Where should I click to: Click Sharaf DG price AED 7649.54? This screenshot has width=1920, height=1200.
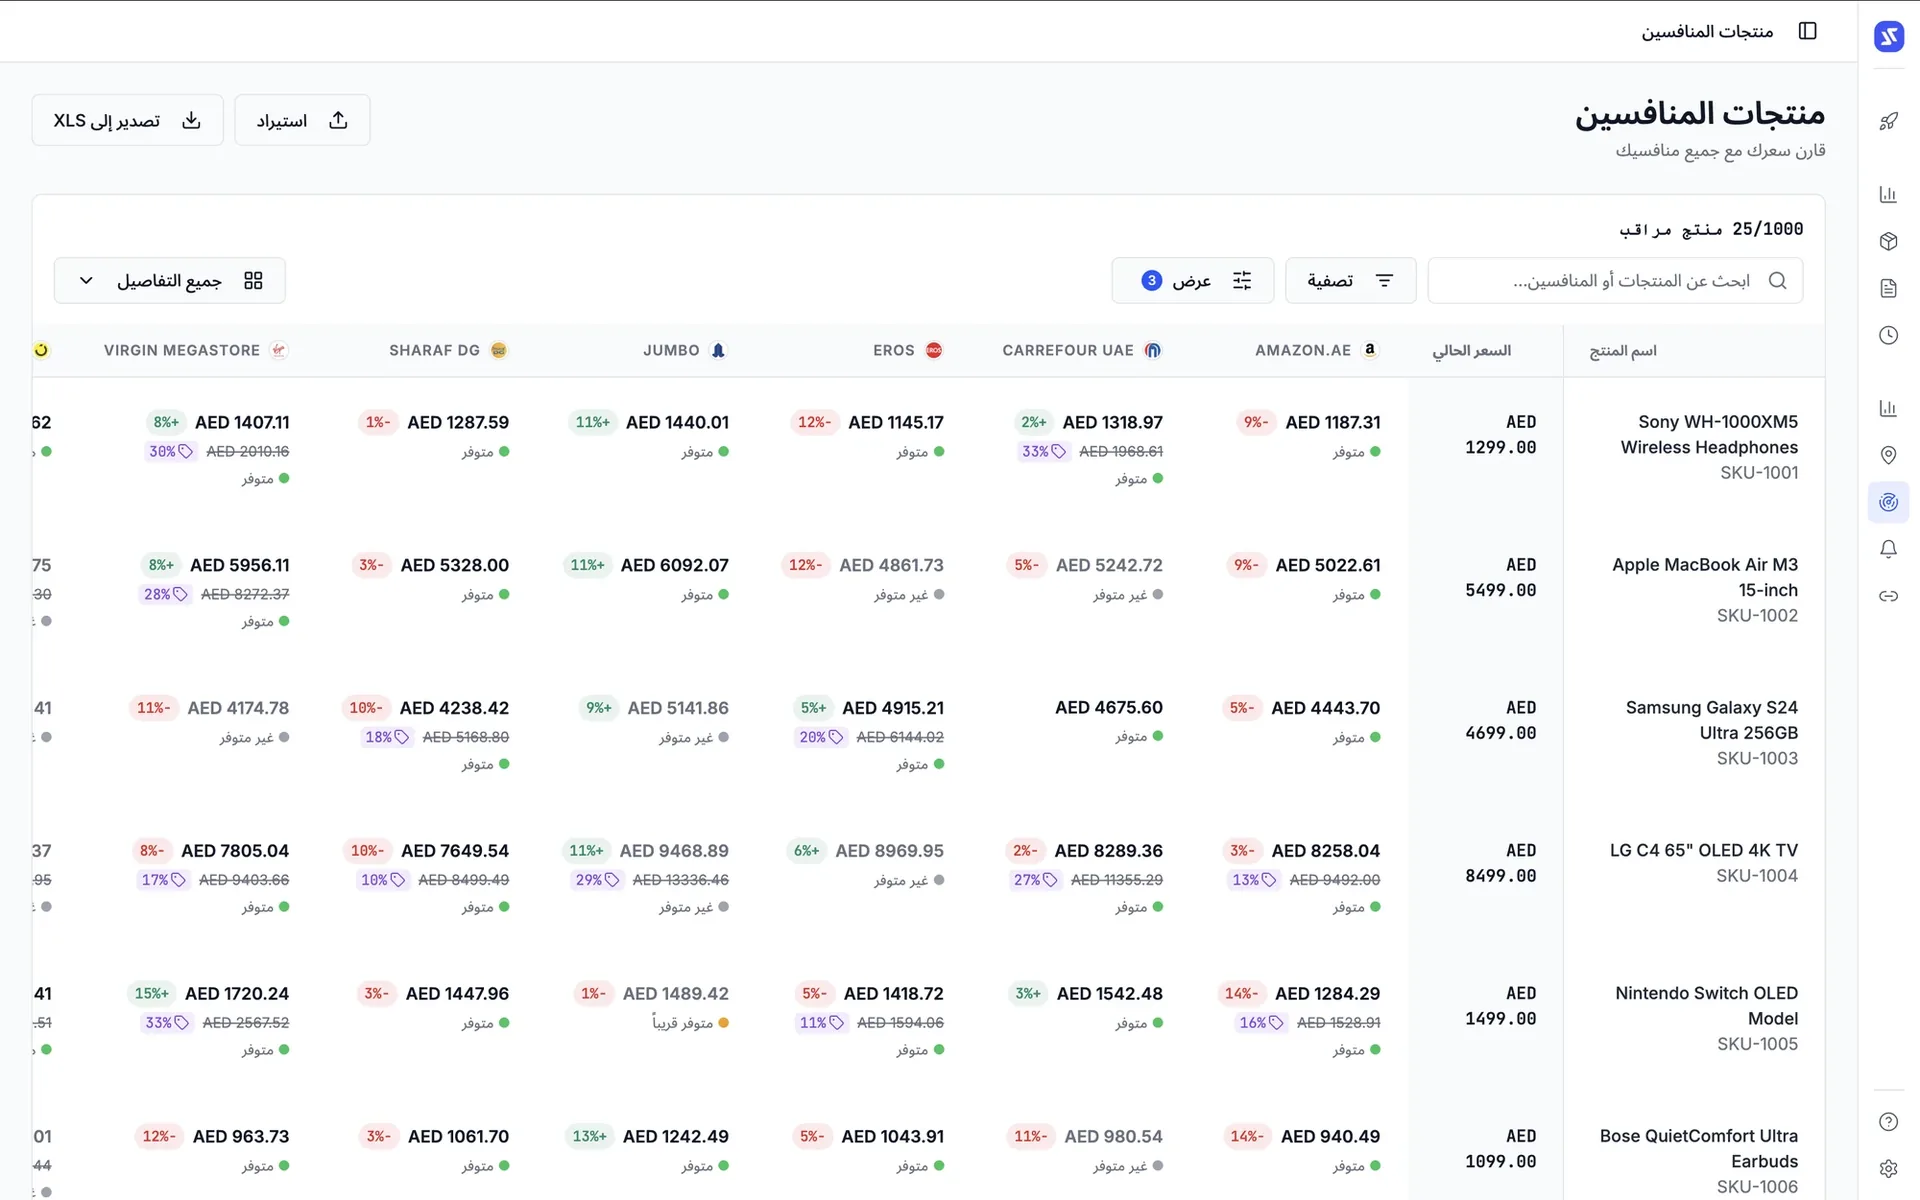click(x=455, y=852)
